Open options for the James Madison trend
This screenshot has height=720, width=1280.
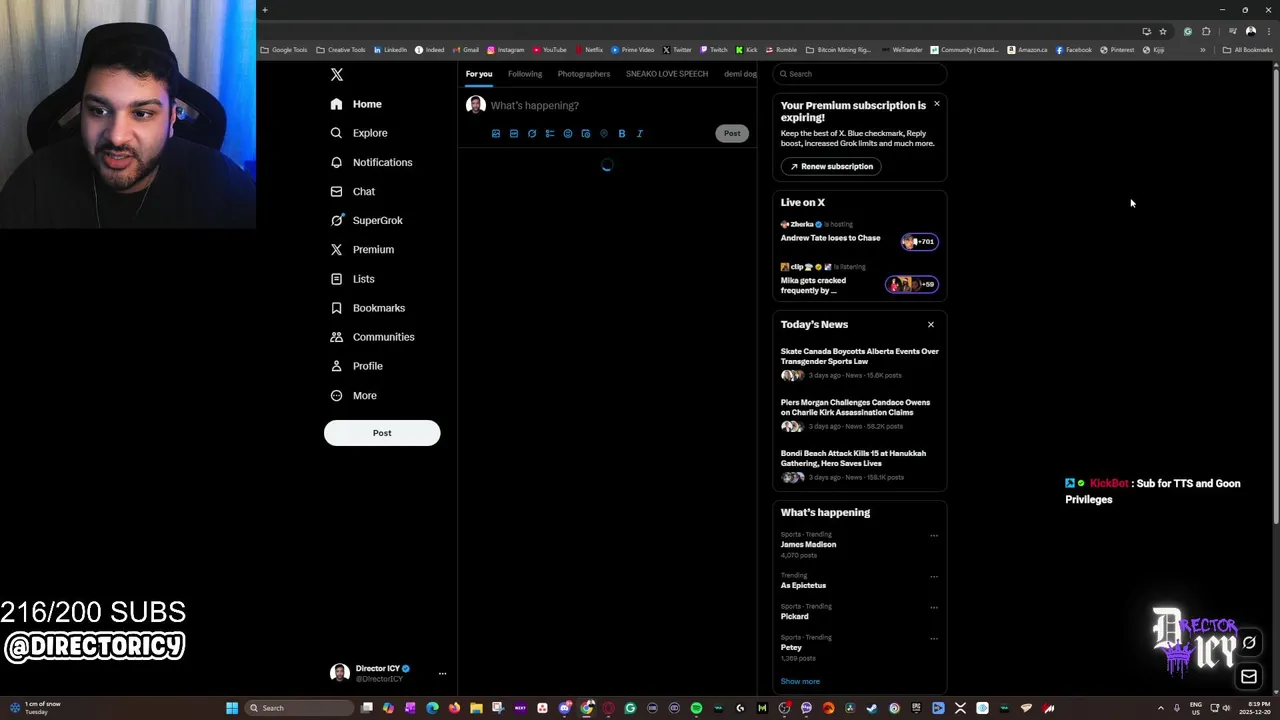(934, 536)
